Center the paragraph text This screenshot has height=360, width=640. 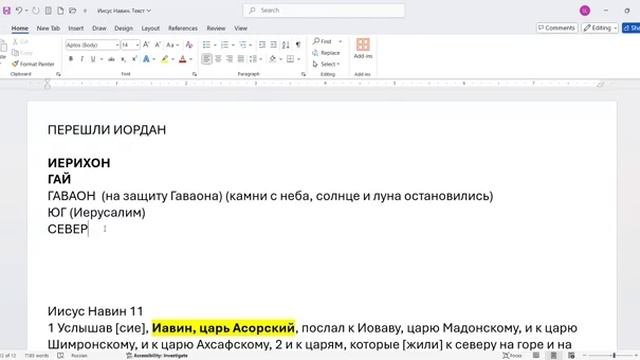(218, 60)
